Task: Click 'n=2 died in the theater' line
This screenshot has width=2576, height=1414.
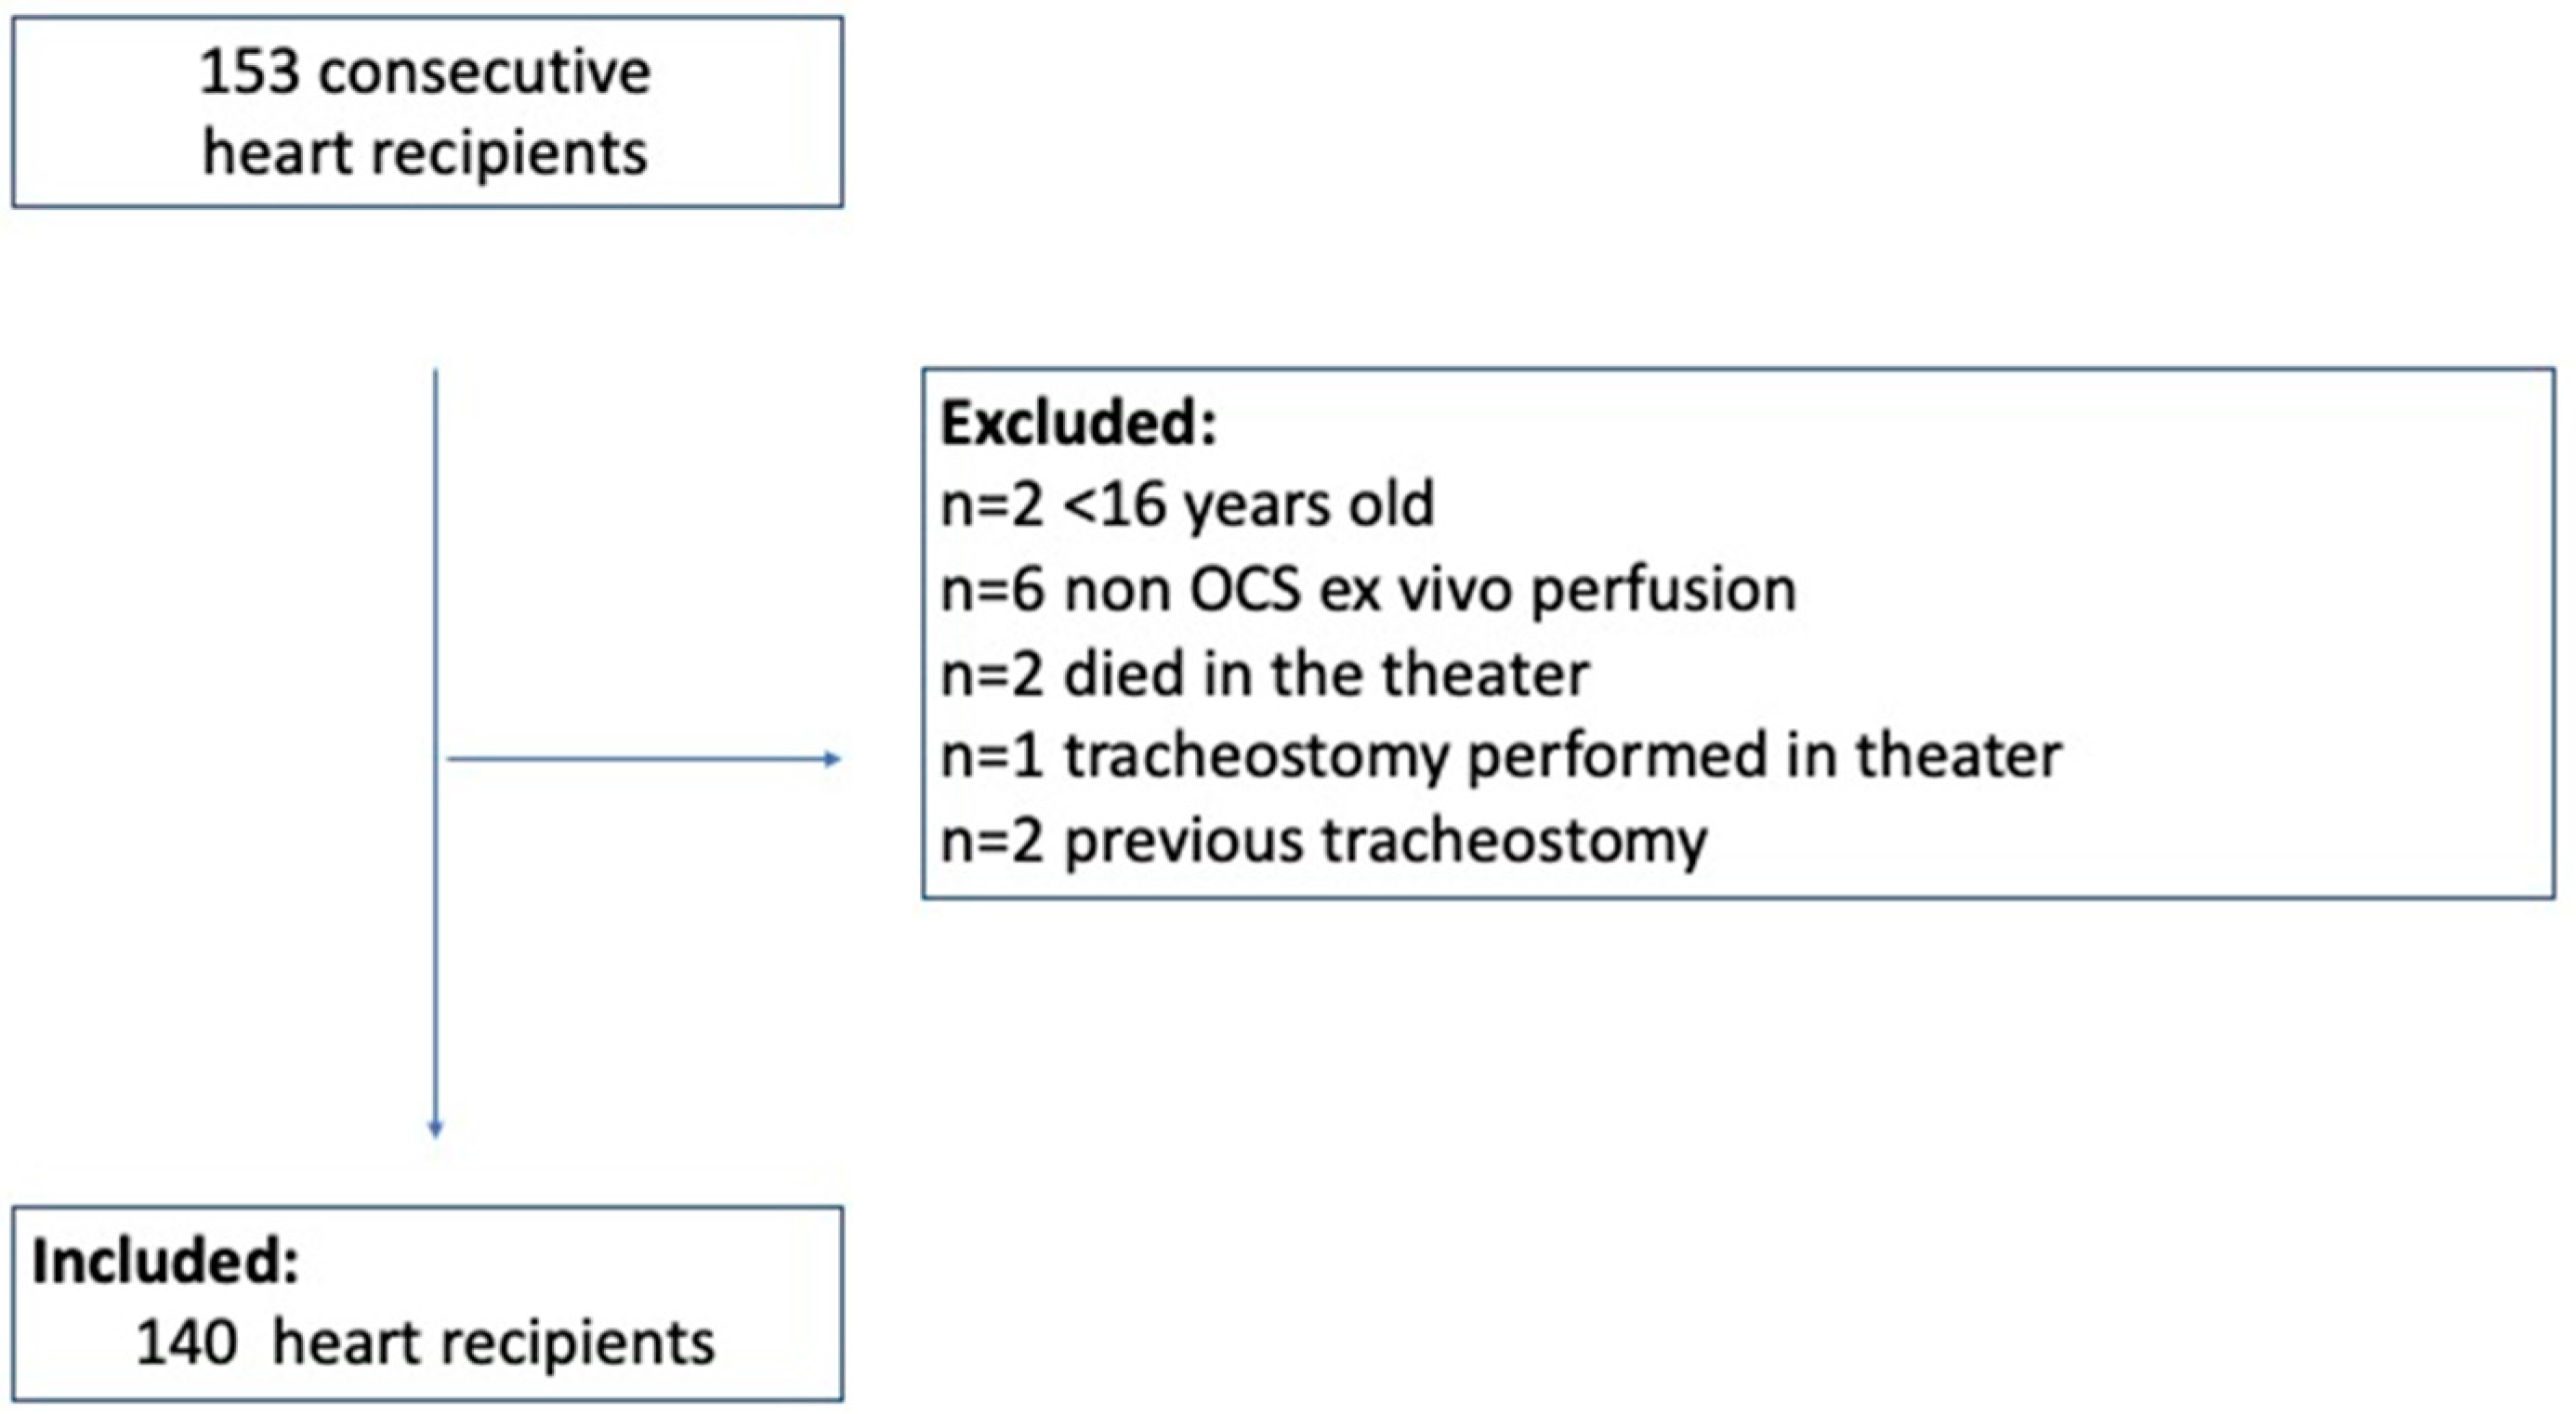Action: [1264, 674]
